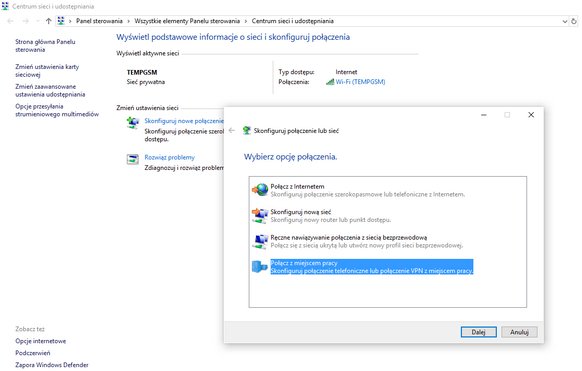Expand chevron after Wszystkie elementy Panelu sterowania
The image size is (582, 371).
[x=246, y=21]
